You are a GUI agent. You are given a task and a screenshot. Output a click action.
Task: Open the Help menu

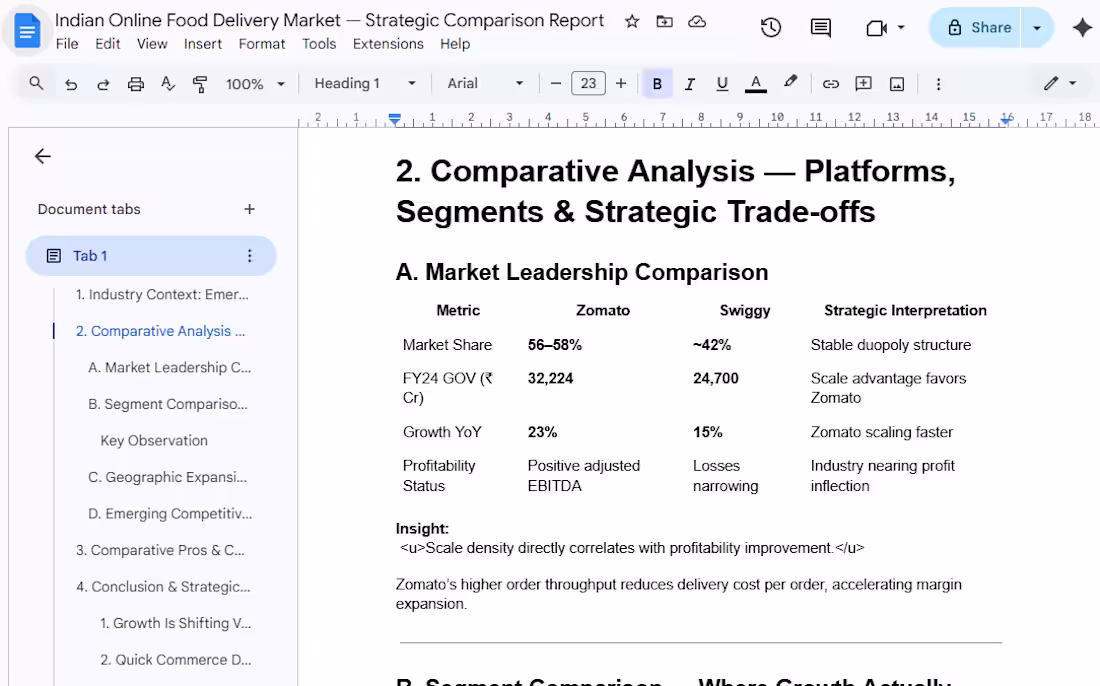tap(455, 43)
